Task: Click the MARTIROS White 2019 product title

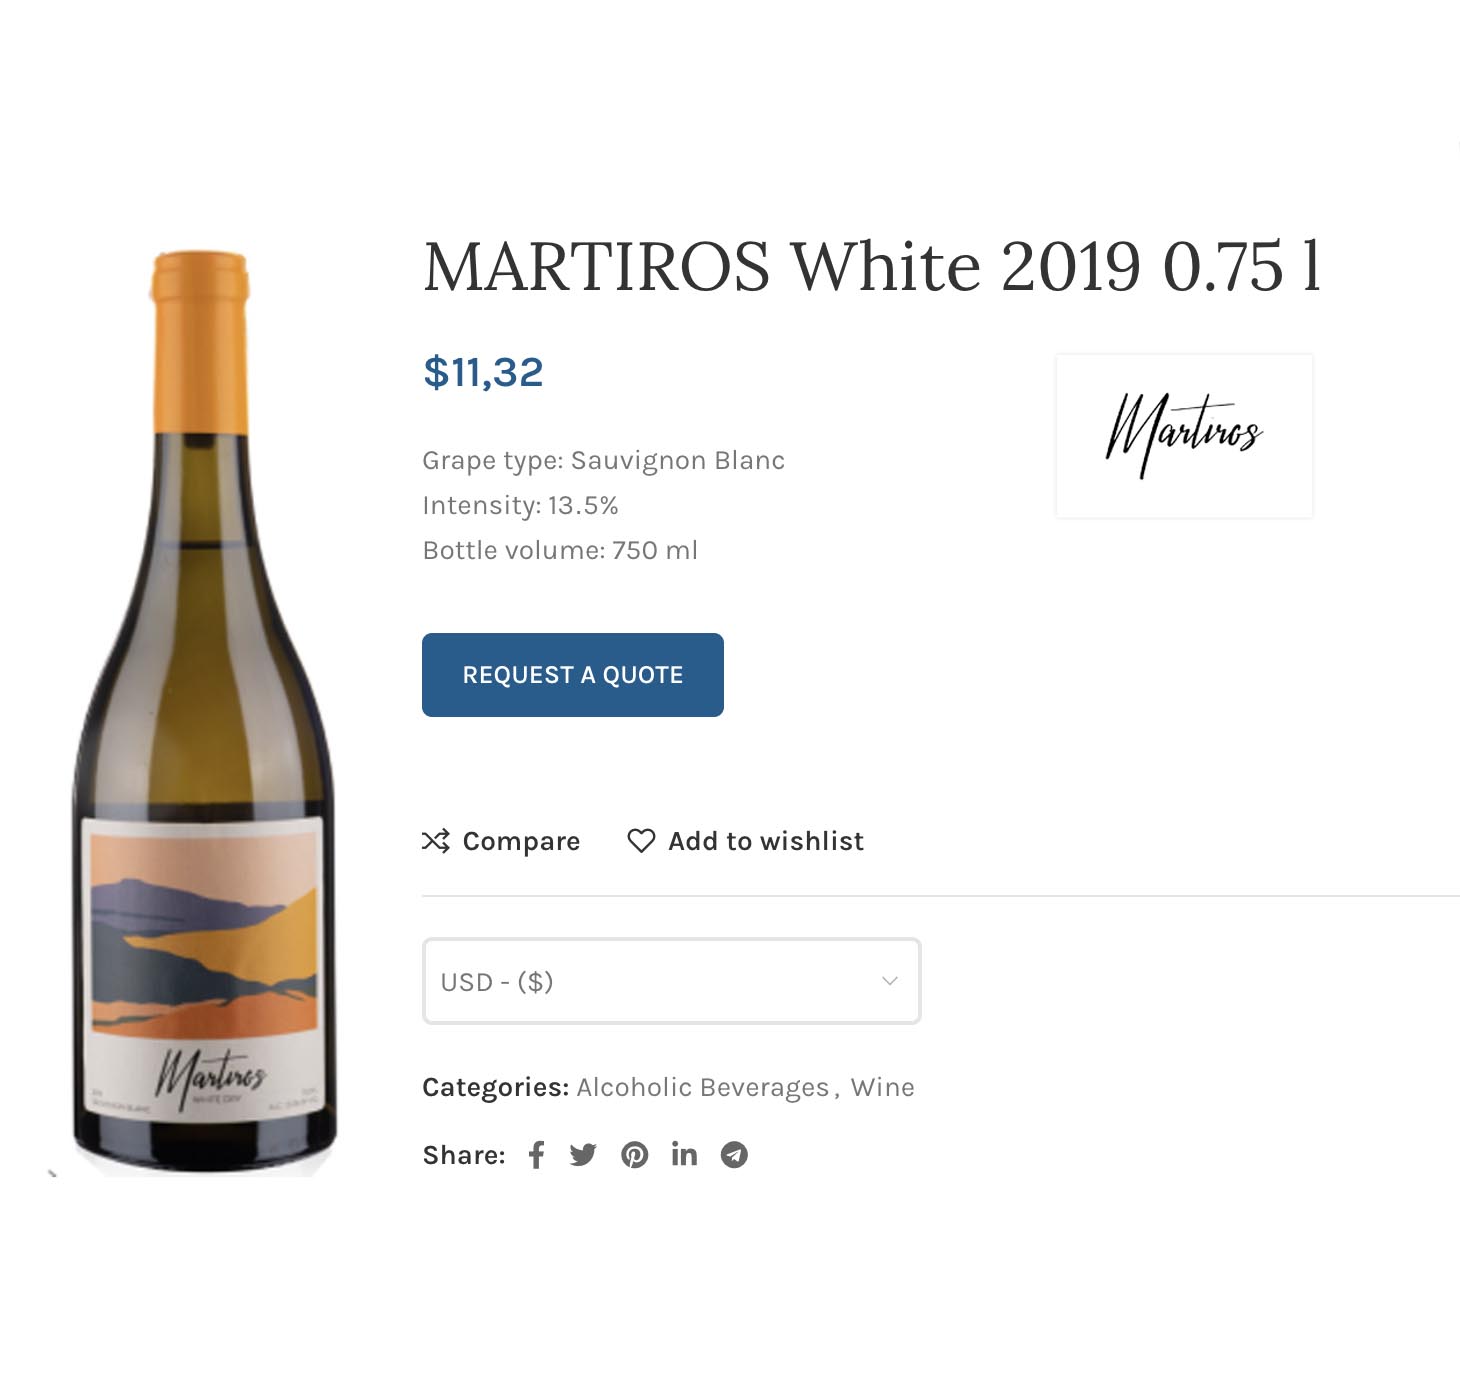Action: click(x=873, y=267)
